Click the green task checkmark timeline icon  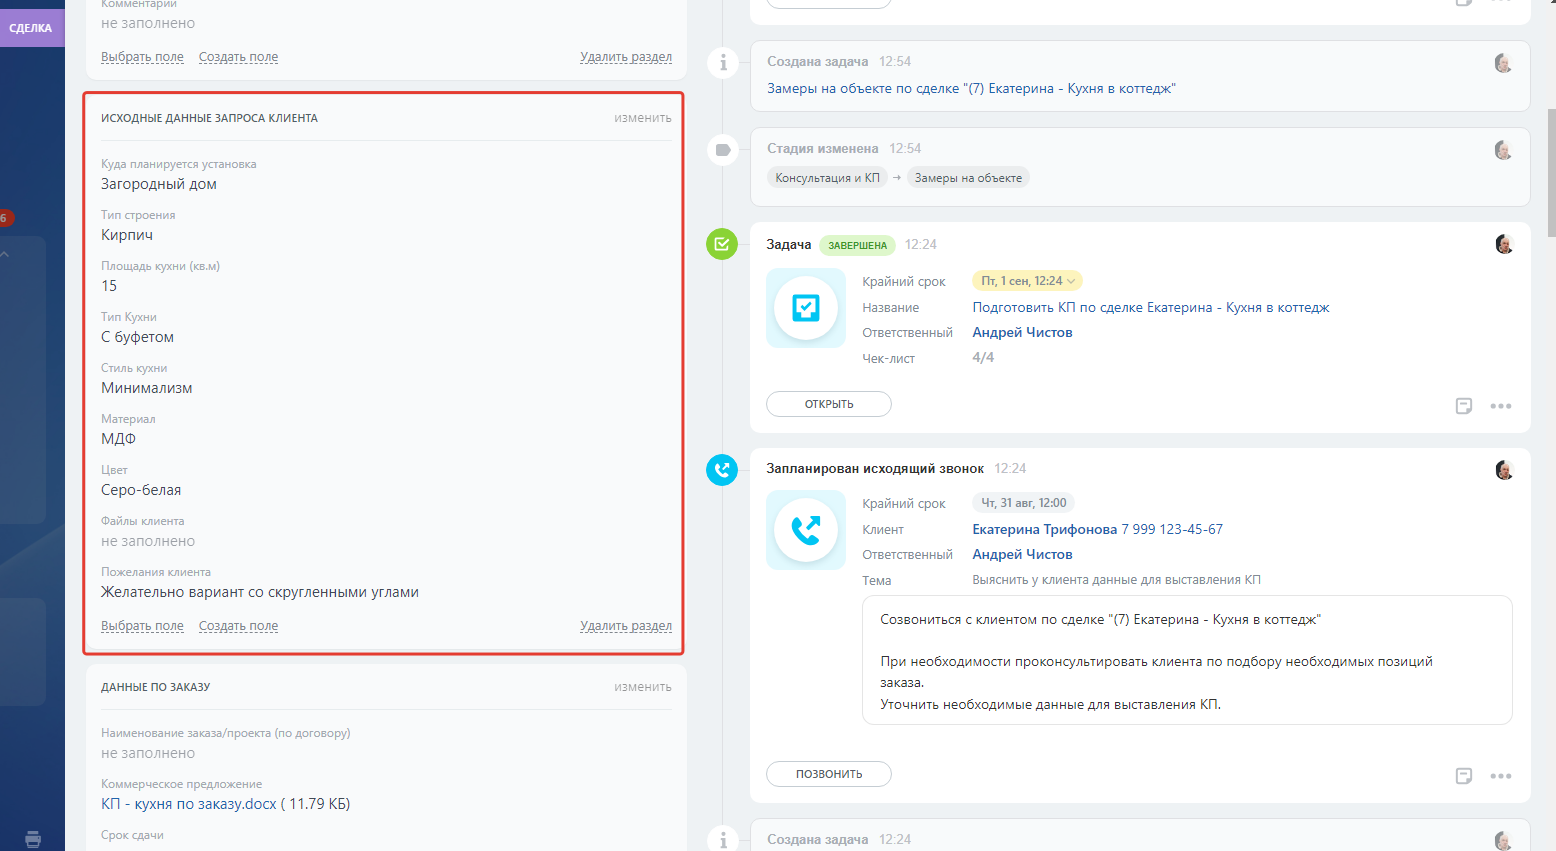(722, 244)
